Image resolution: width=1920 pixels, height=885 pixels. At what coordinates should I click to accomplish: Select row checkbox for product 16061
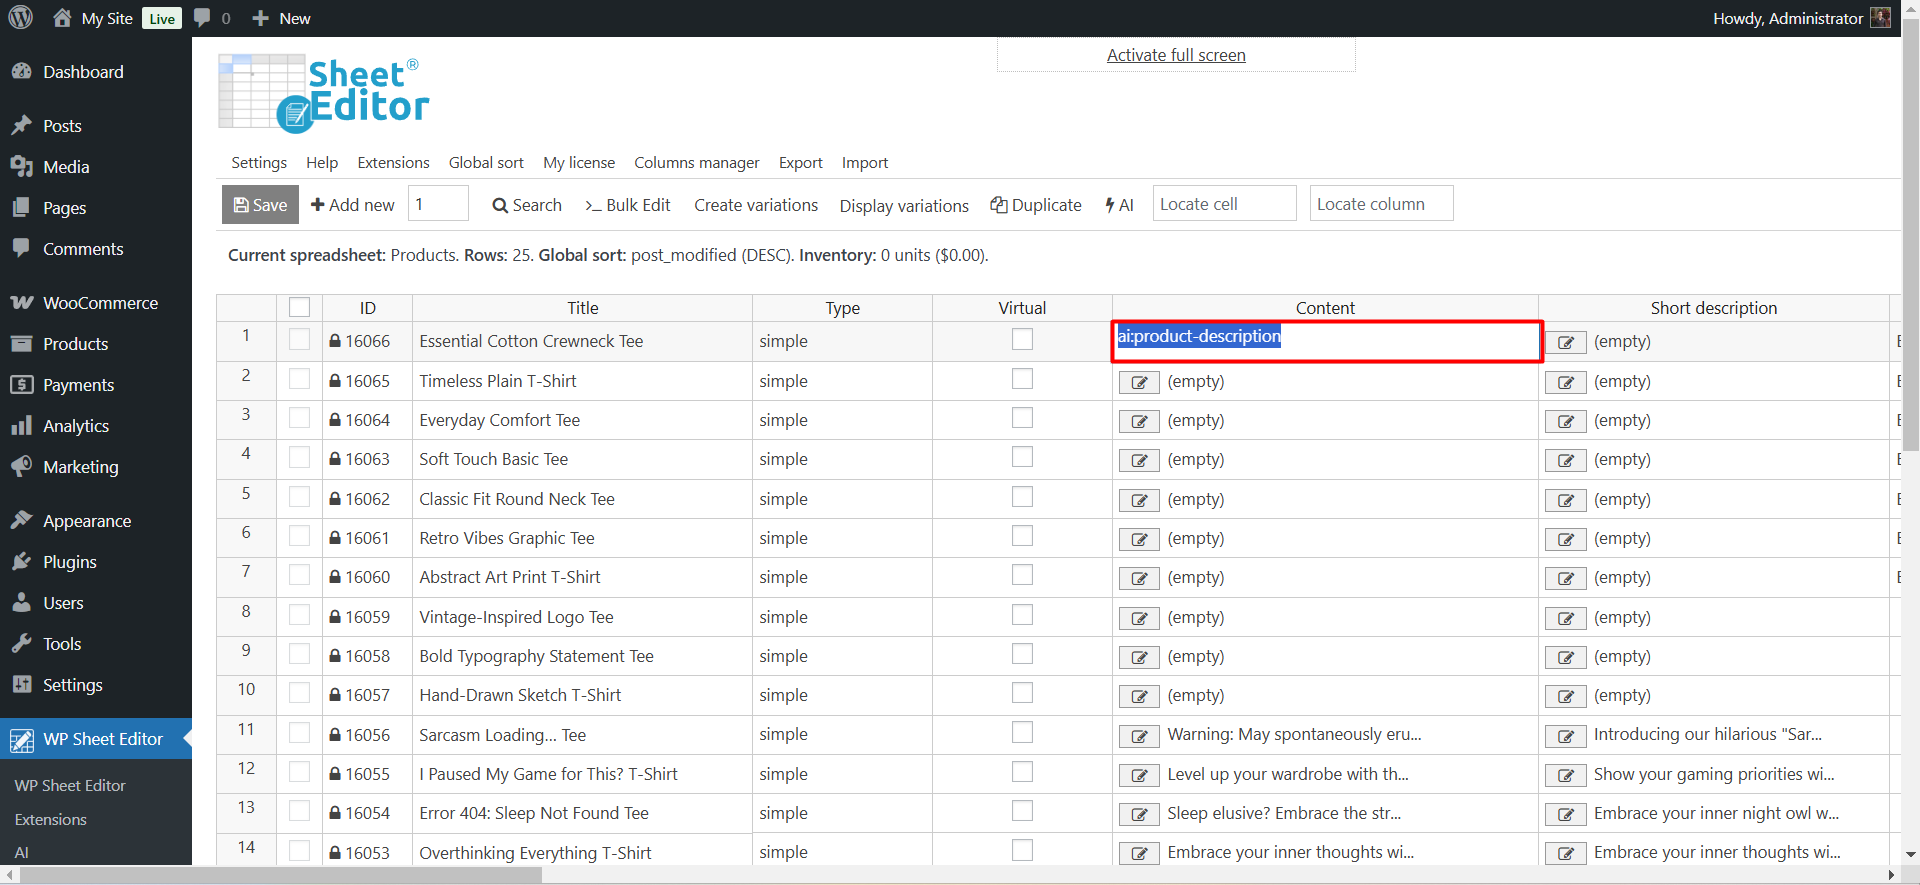click(x=299, y=536)
